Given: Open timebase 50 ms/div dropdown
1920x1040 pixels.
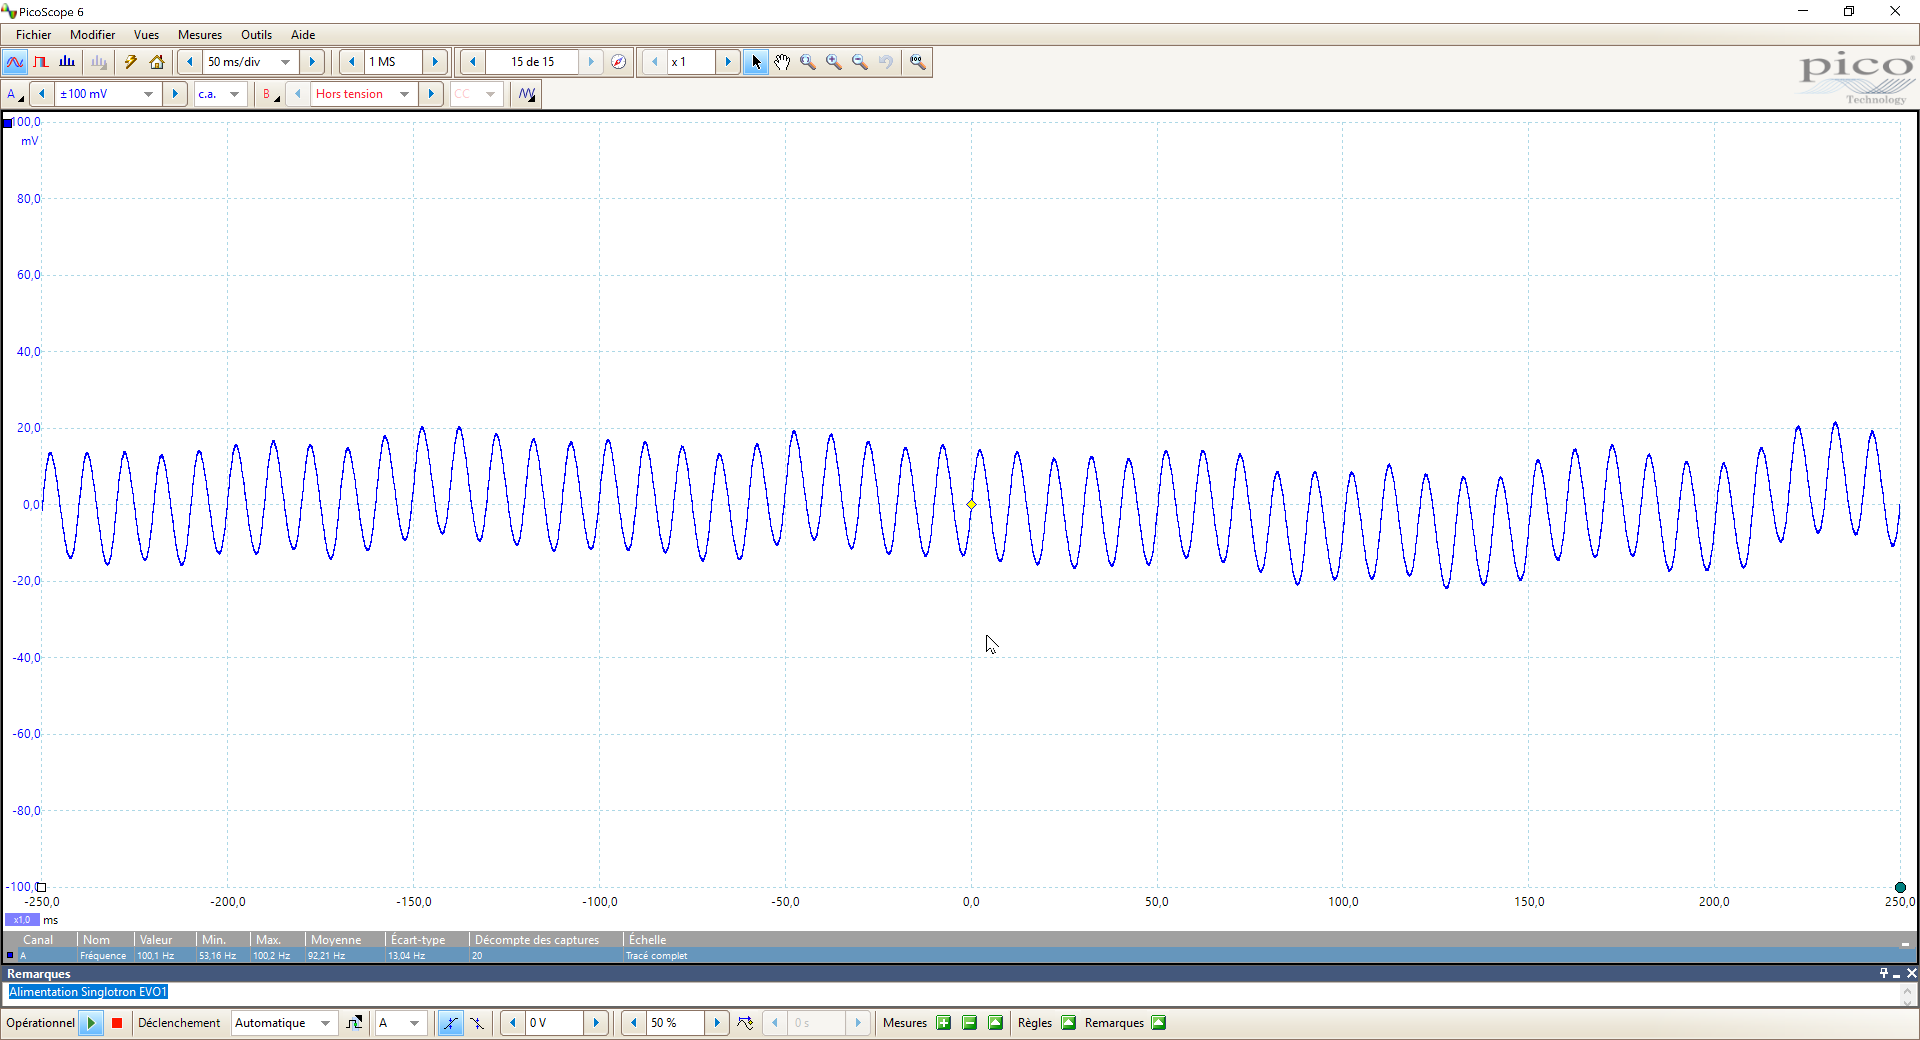Looking at the screenshot, I should [286, 62].
